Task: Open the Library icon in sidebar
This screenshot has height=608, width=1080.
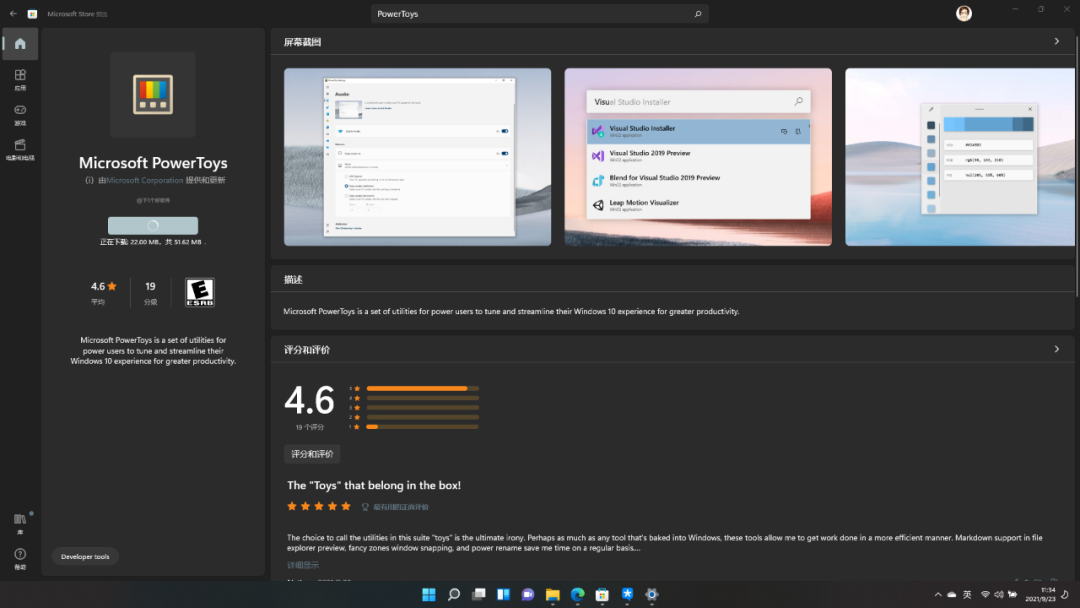Action: pyautogui.click(x=20, y=522)
